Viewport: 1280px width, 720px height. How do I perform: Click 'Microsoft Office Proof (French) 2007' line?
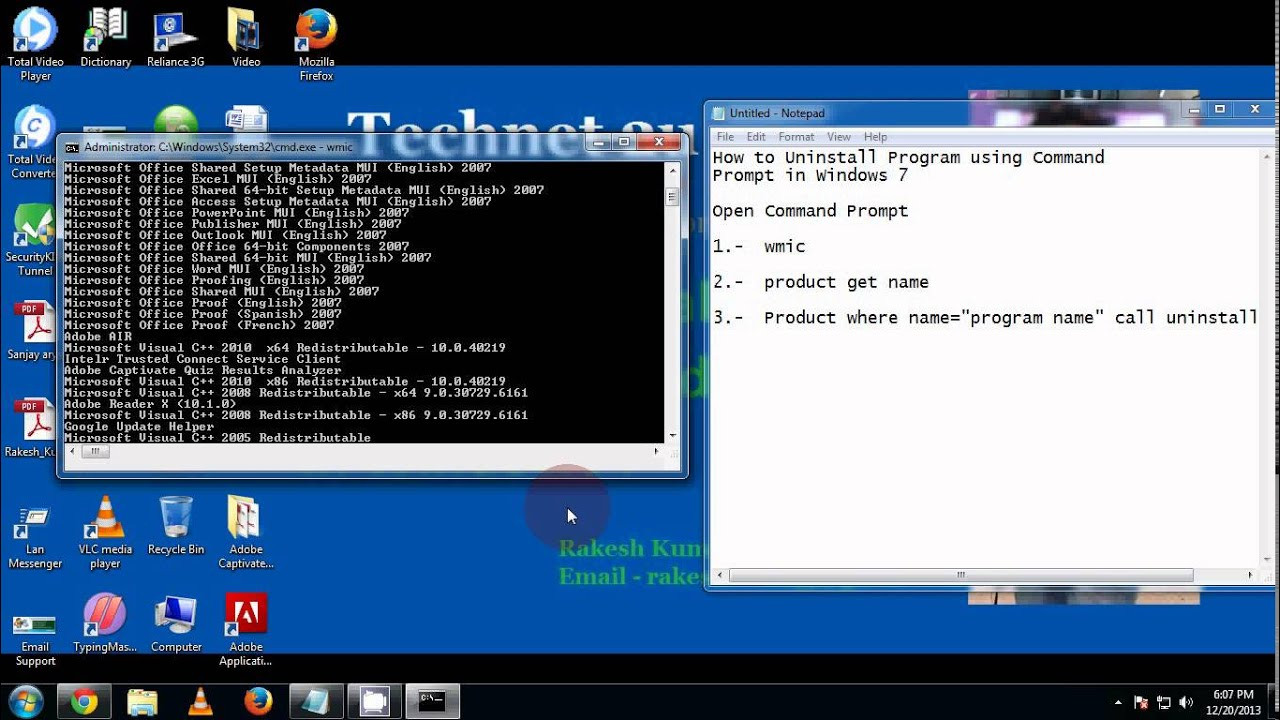[199, 325]
